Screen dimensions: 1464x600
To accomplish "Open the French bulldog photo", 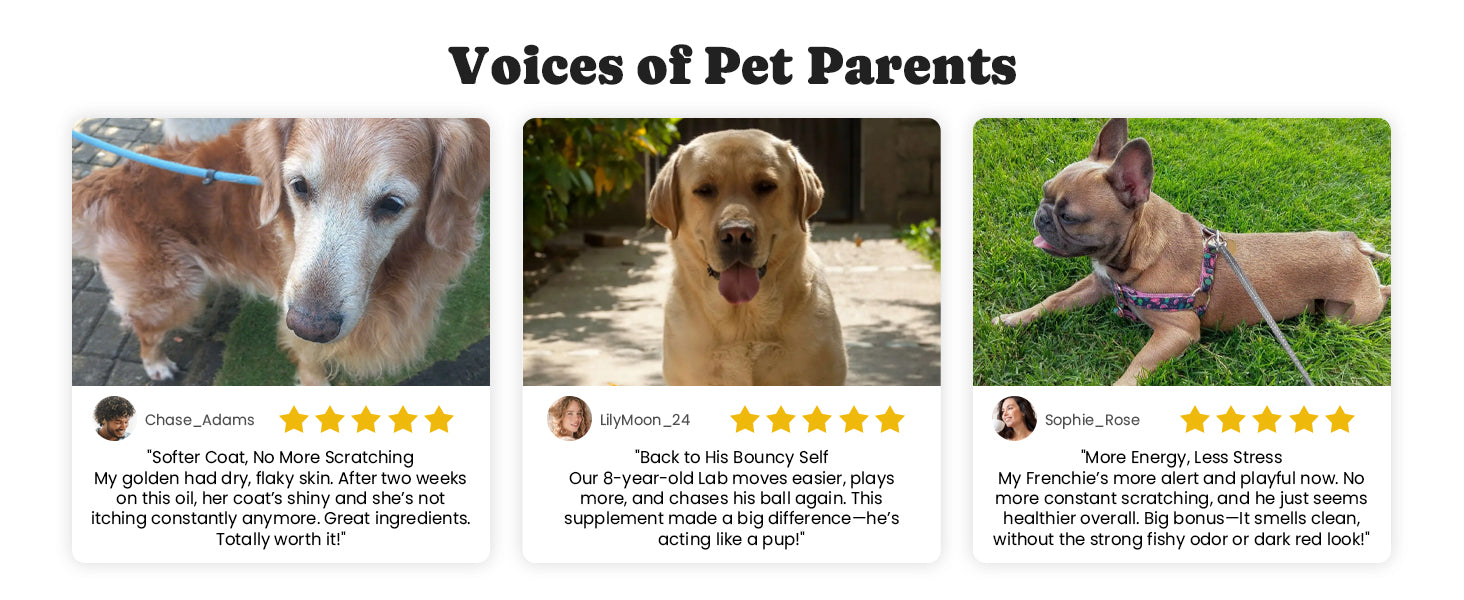I will pyautogui.click(x=1181, y=252).
